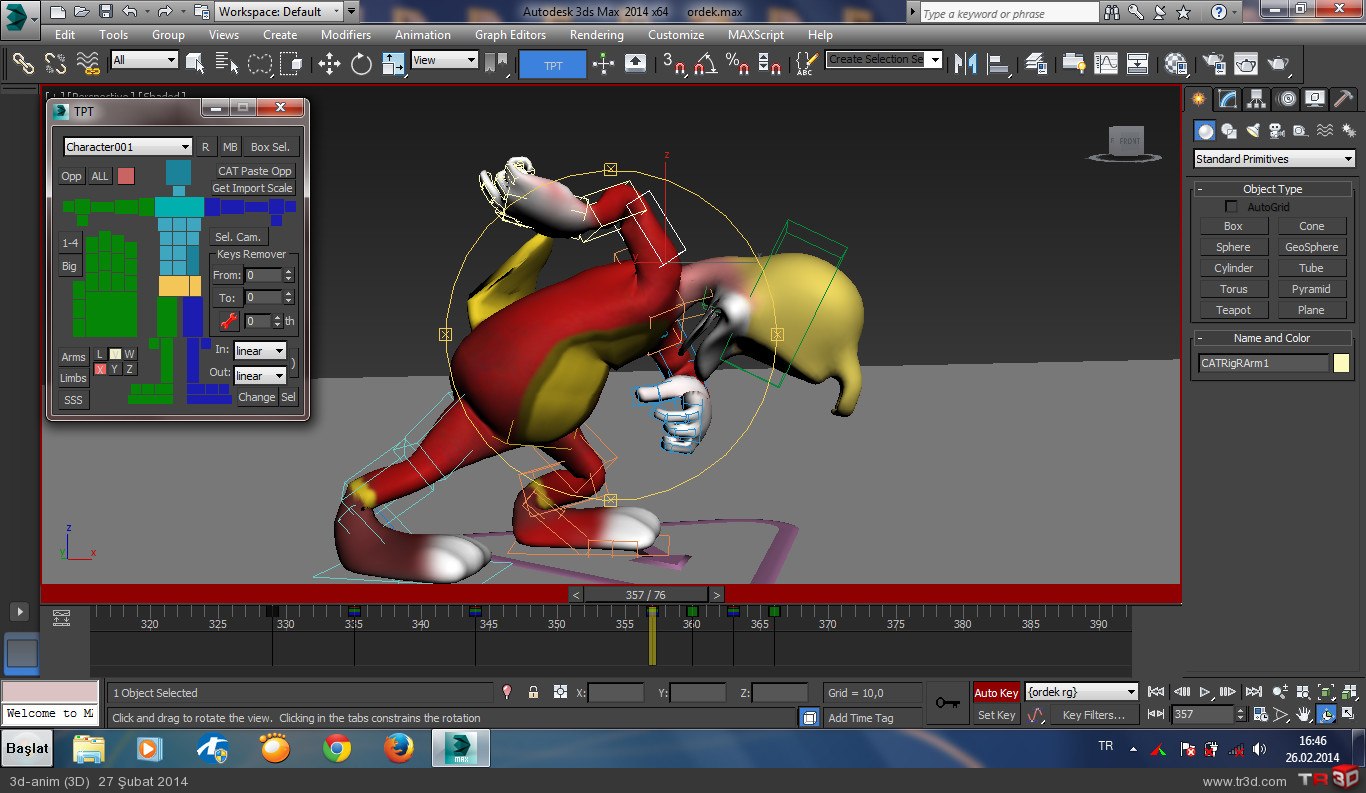
Task: Open the Rendering menu
Action: [597, 34]
